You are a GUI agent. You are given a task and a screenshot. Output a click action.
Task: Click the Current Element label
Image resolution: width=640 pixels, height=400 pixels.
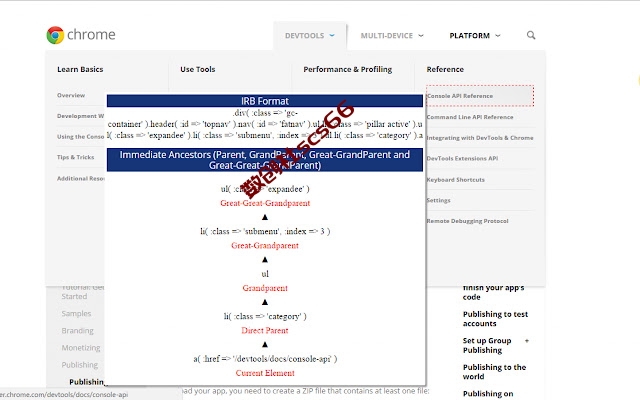click(x=265, y=373)
